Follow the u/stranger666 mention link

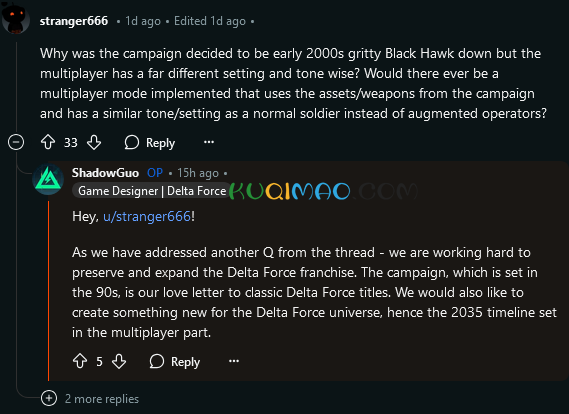coord(147,217)
